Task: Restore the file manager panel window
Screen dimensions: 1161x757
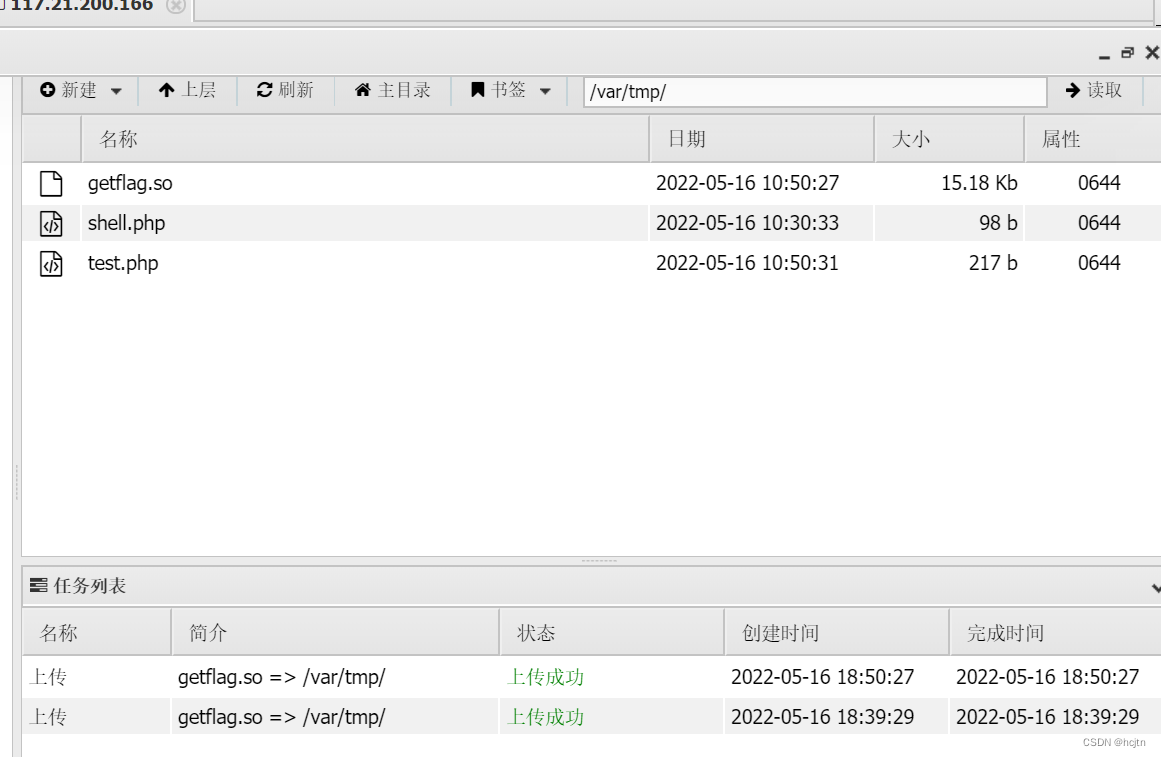Action: (1128, 53)
